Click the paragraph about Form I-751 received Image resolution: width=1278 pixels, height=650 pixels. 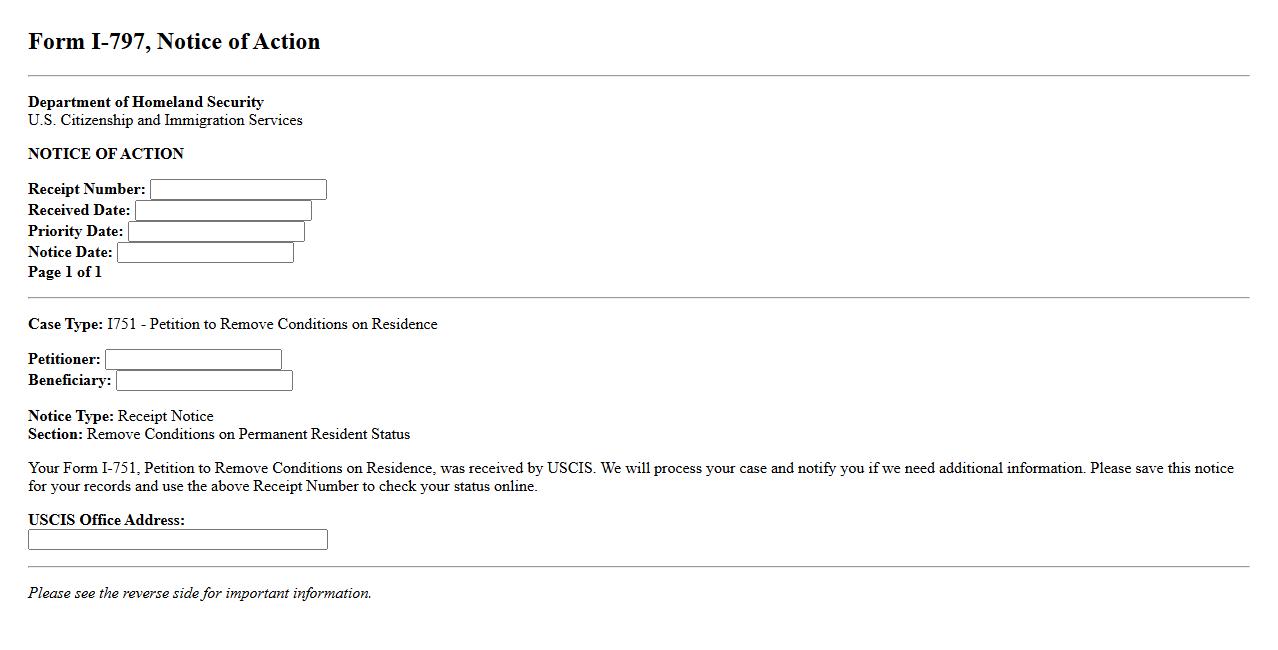coord(630,477)
